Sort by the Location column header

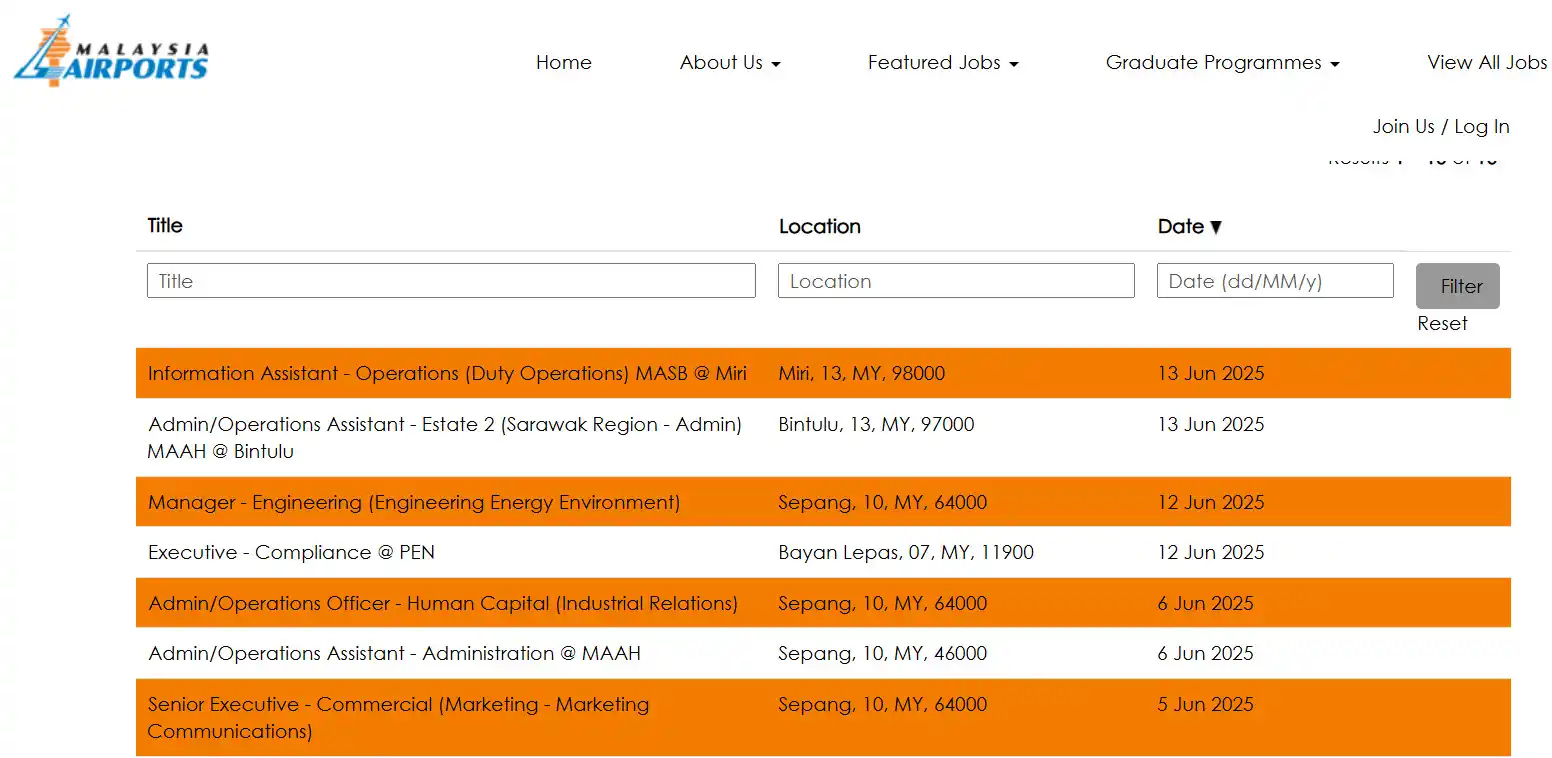[x=819, y=226]
